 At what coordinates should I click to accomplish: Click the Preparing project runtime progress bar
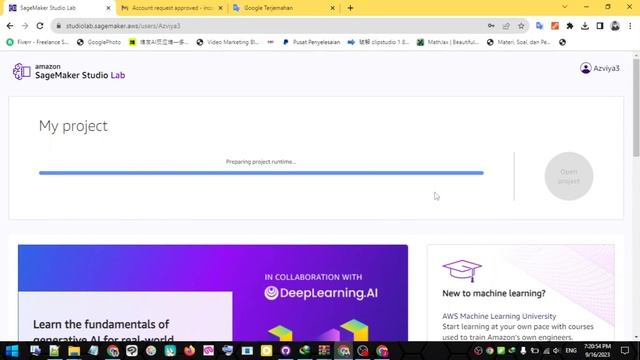pos(261,173)
